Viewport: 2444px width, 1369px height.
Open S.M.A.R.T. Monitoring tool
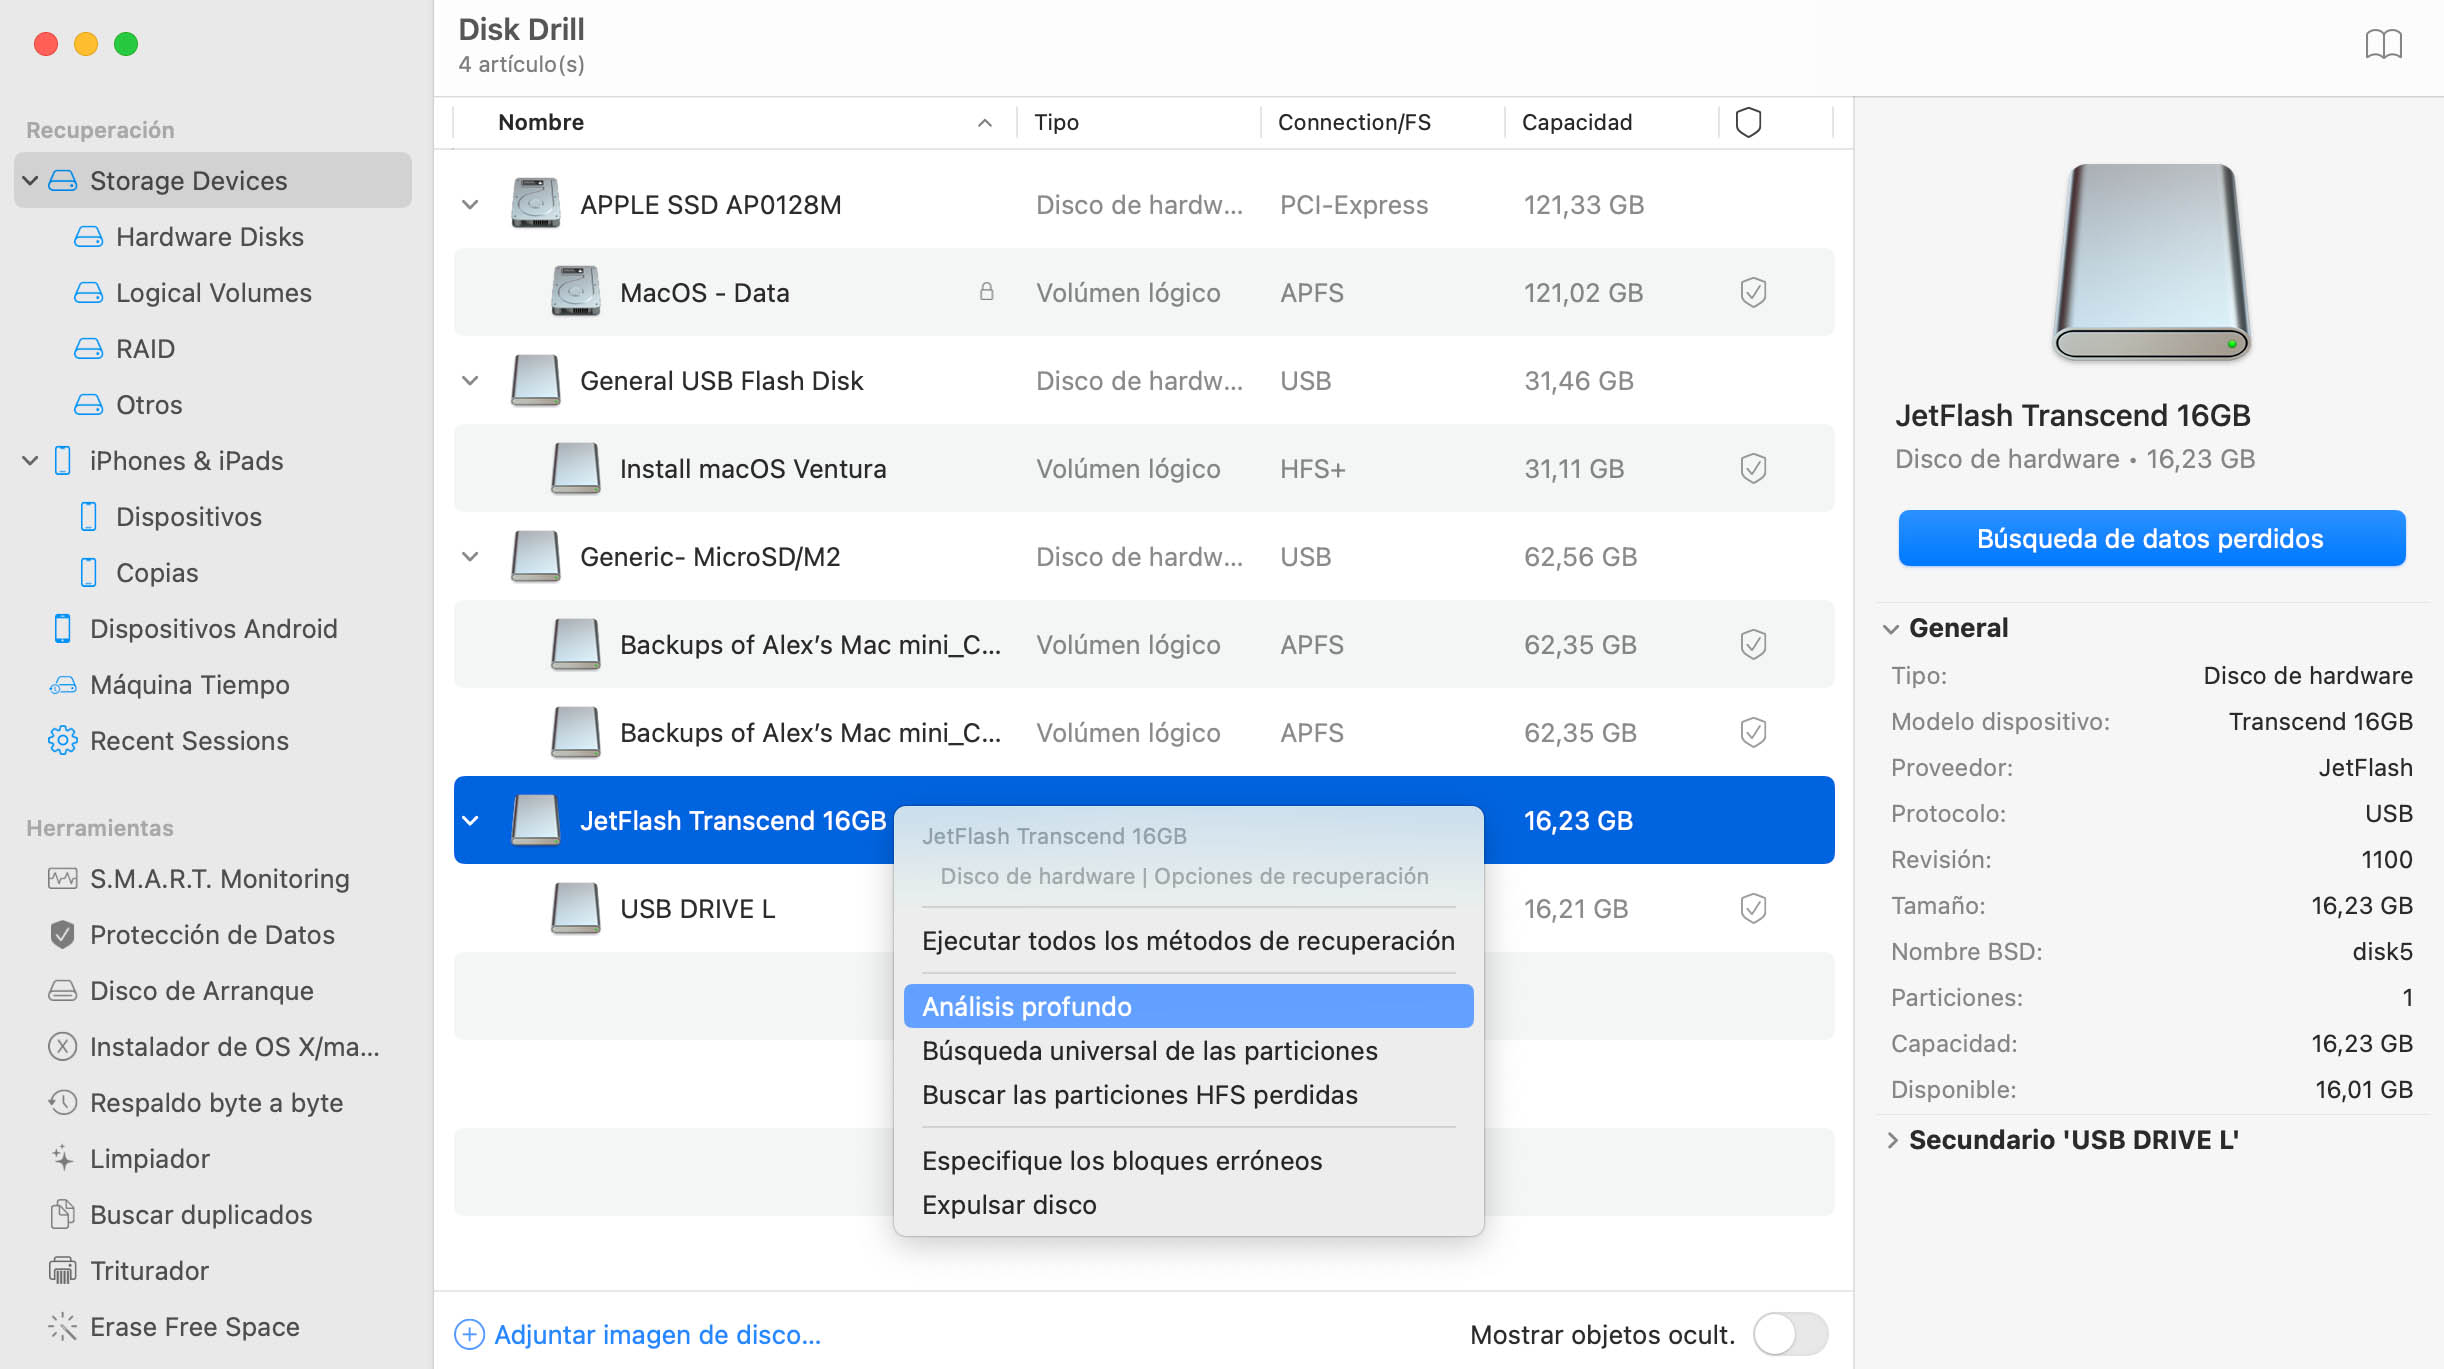219,879
